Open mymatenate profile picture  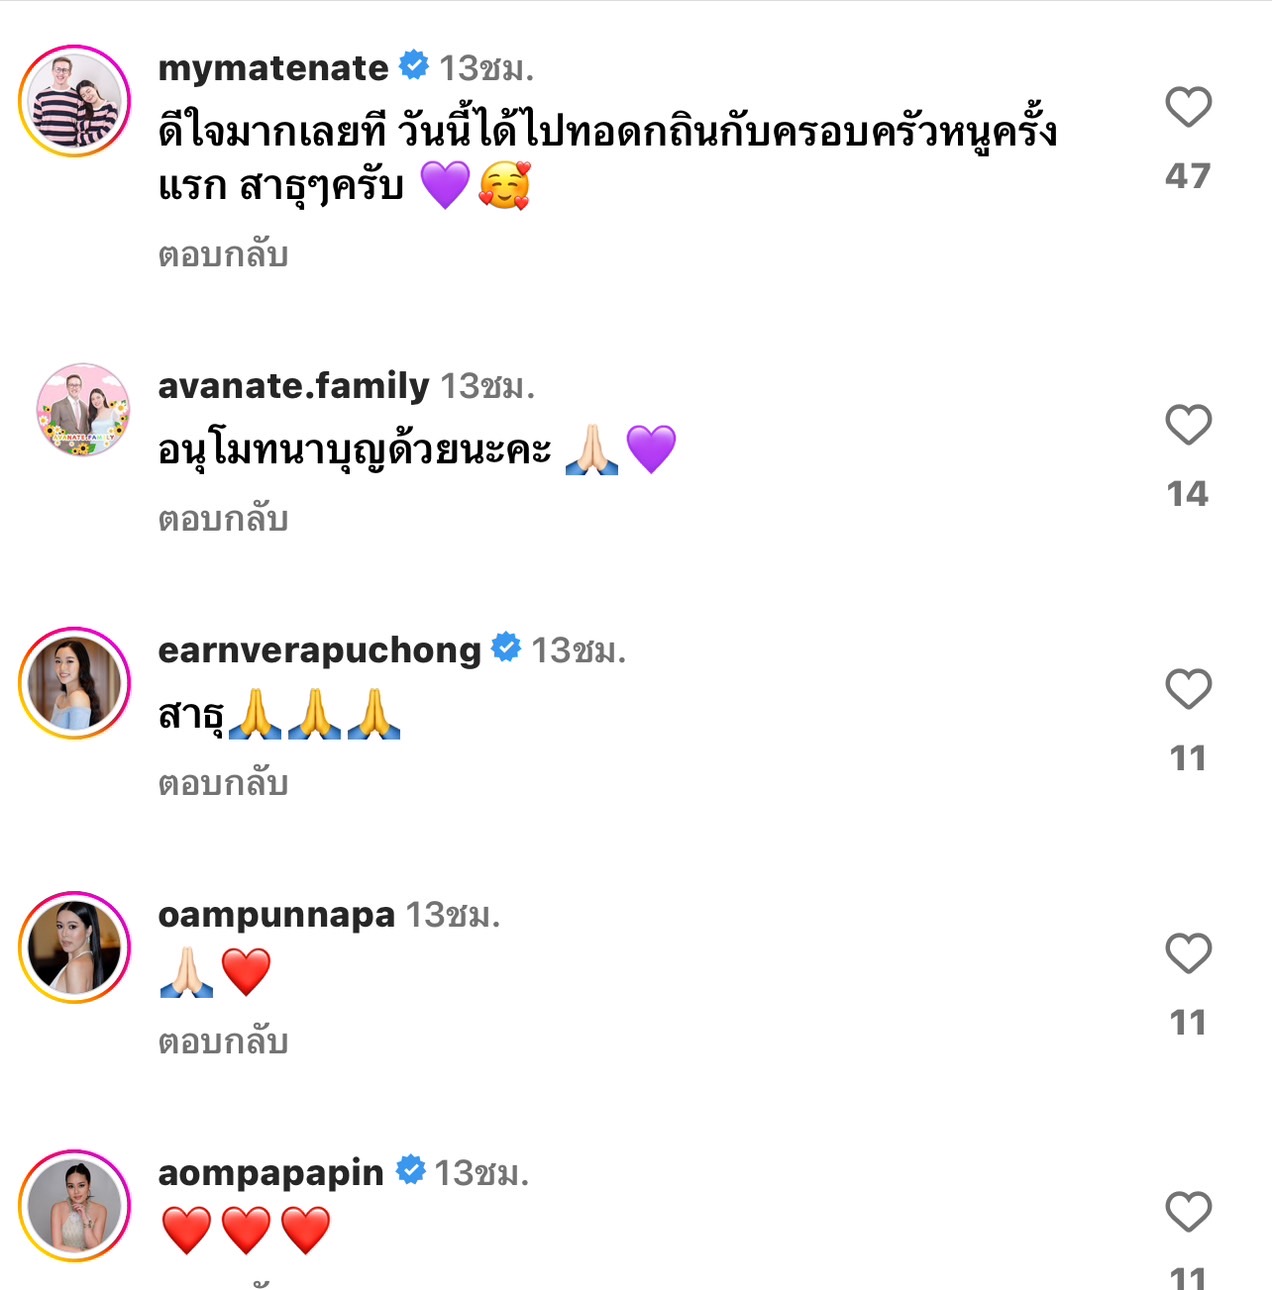tap(75, 101)
